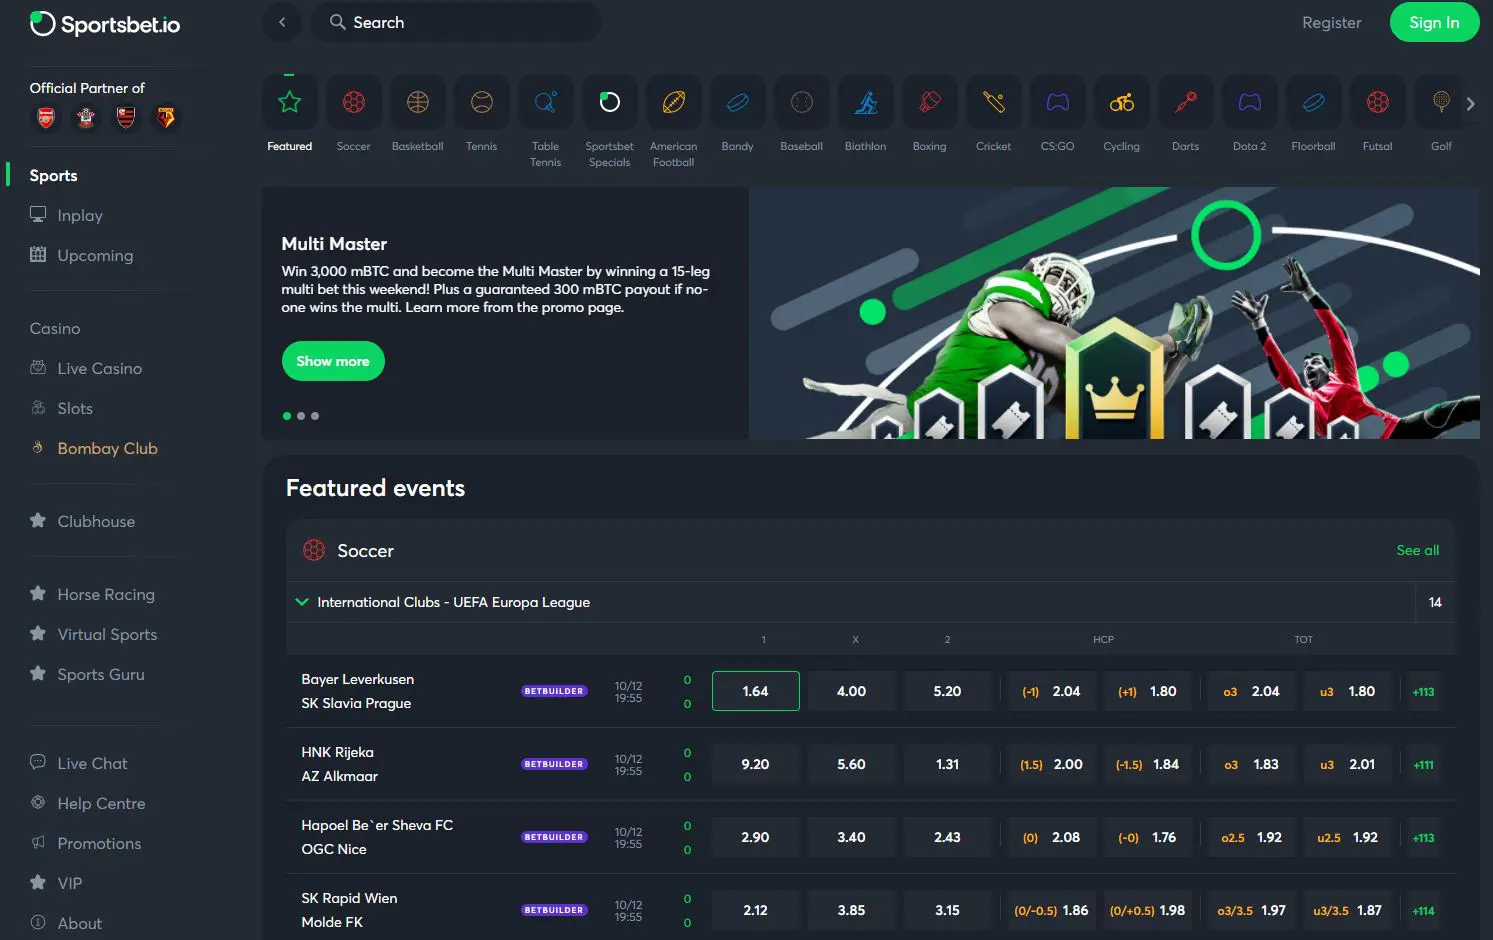The image size is (1493, 940).
Task: Click the Watford partner club badge
Action: pyautogui.click(x=166, y=118)
